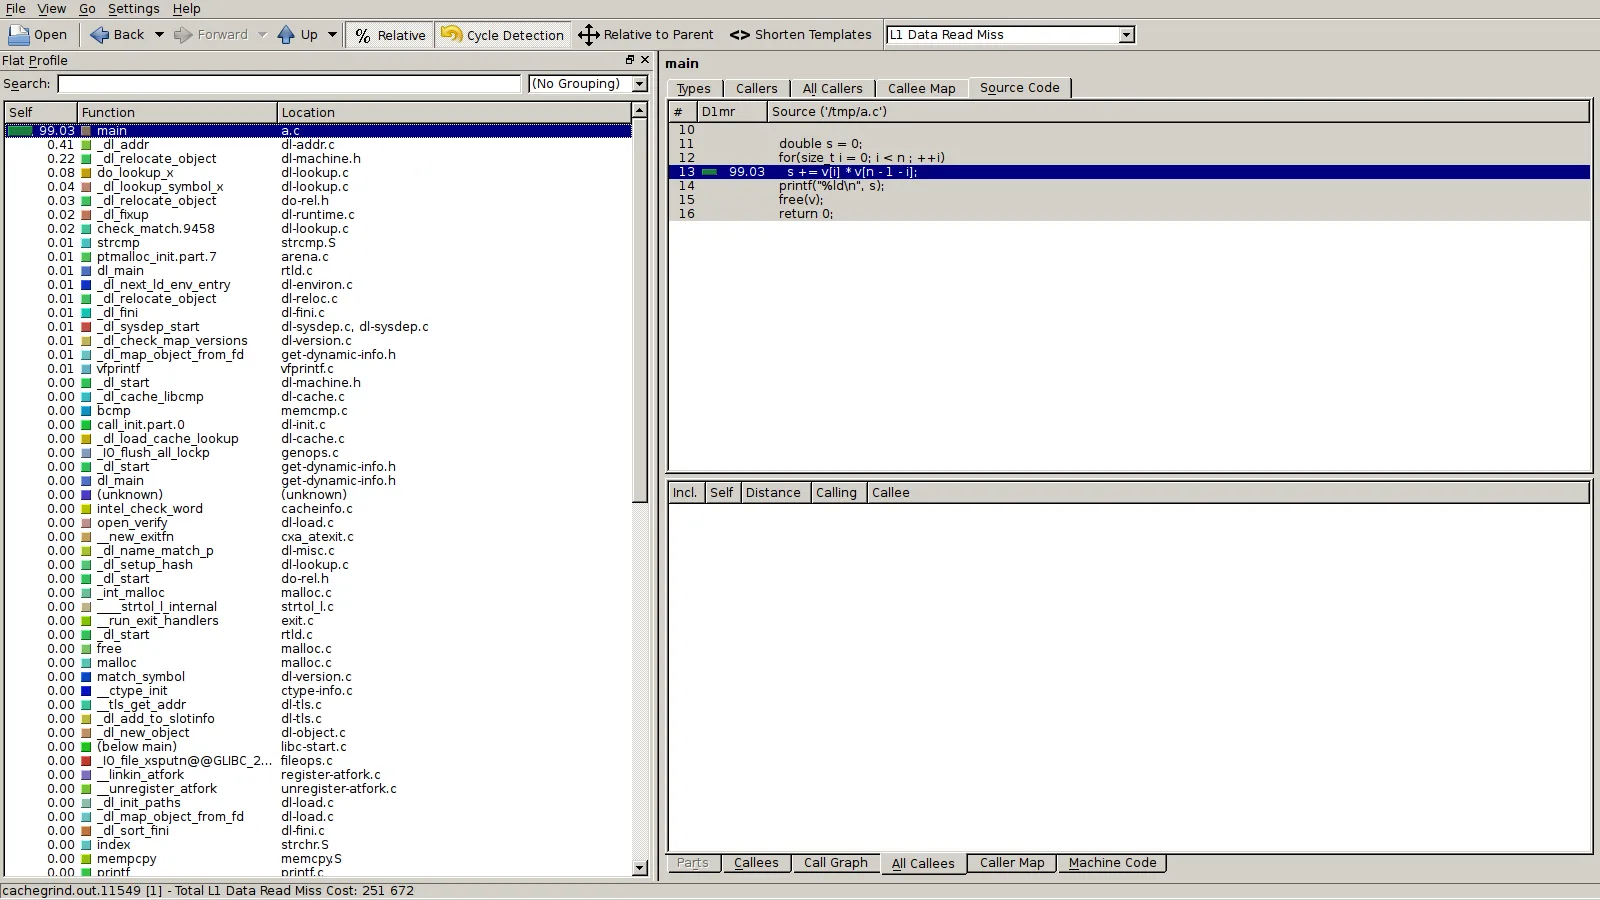The width and height of the screenshot is (1600, 900).
Task: Select the _dl_fixup function row
Action: (318, 215)
